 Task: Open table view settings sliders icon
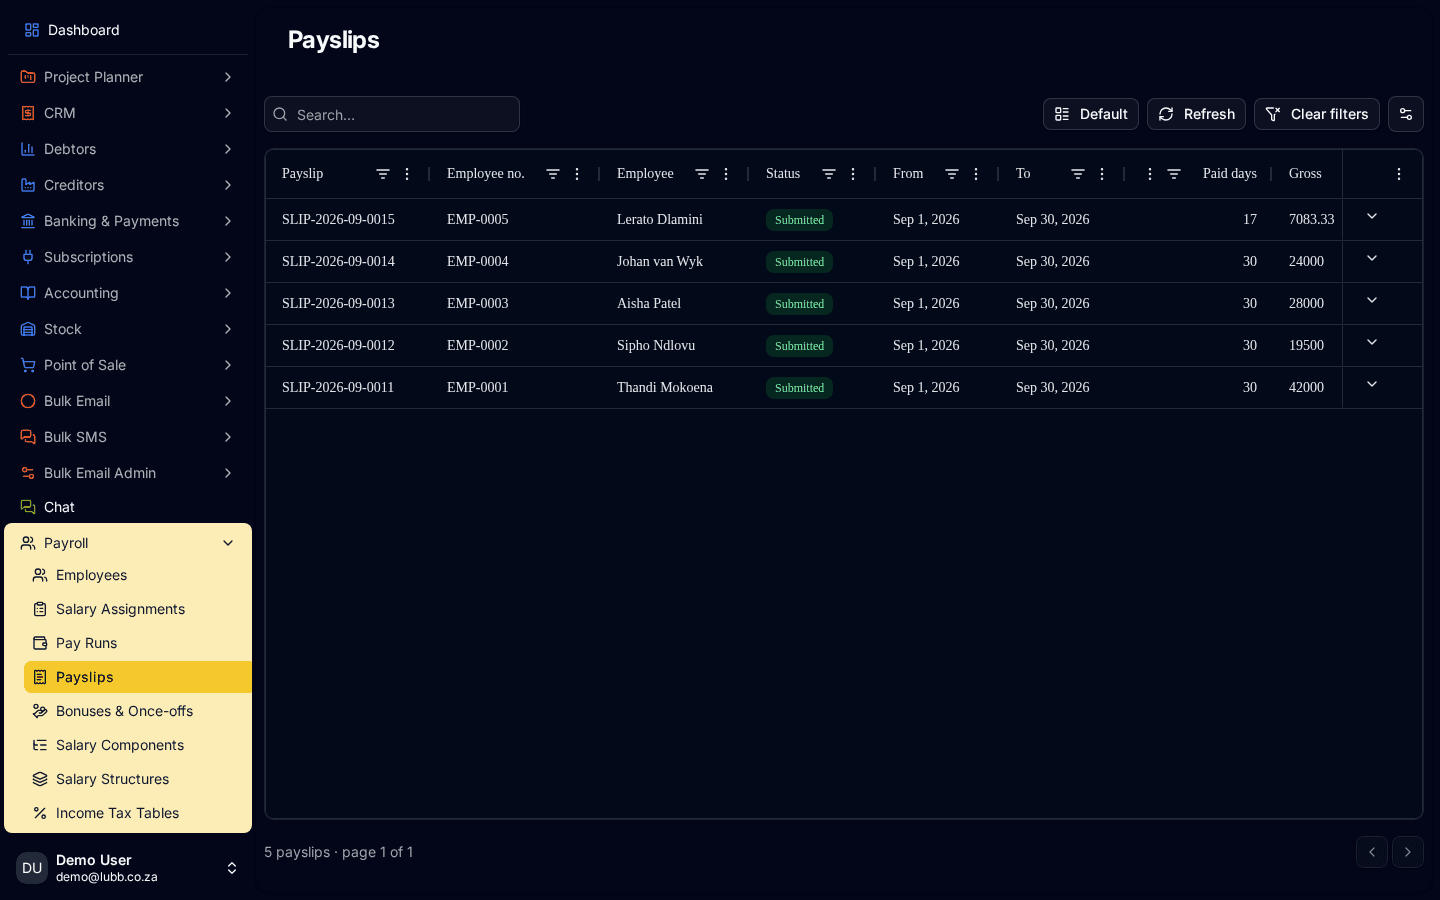[1406, 114]
